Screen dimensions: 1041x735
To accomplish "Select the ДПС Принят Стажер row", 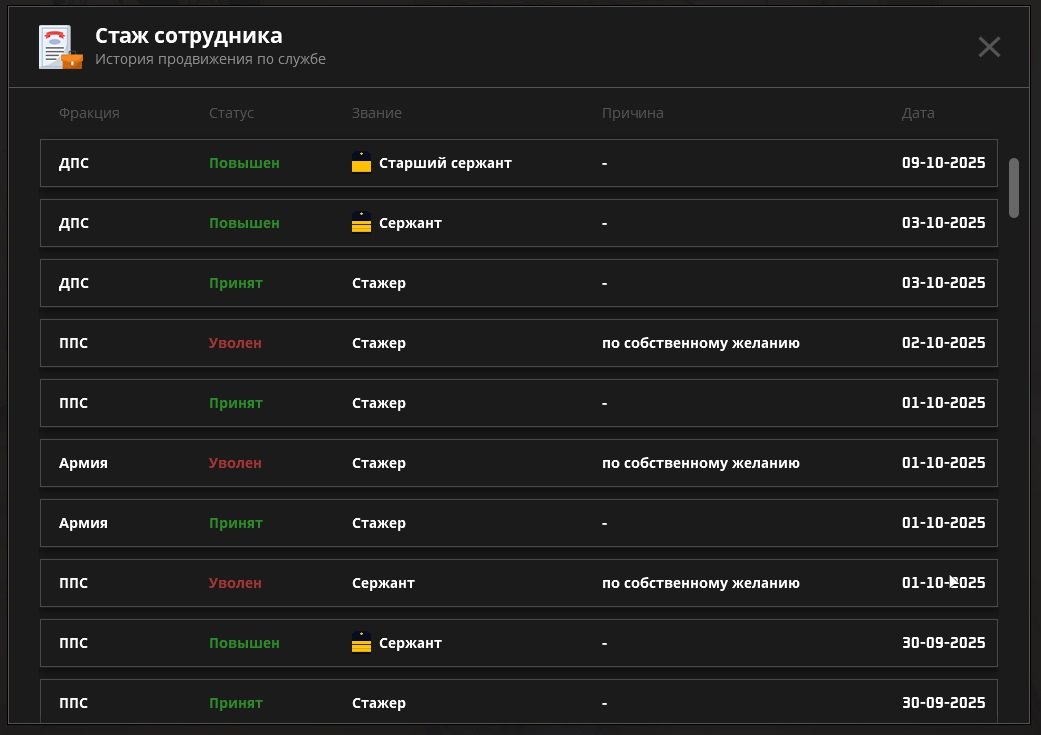I will 518,283.
